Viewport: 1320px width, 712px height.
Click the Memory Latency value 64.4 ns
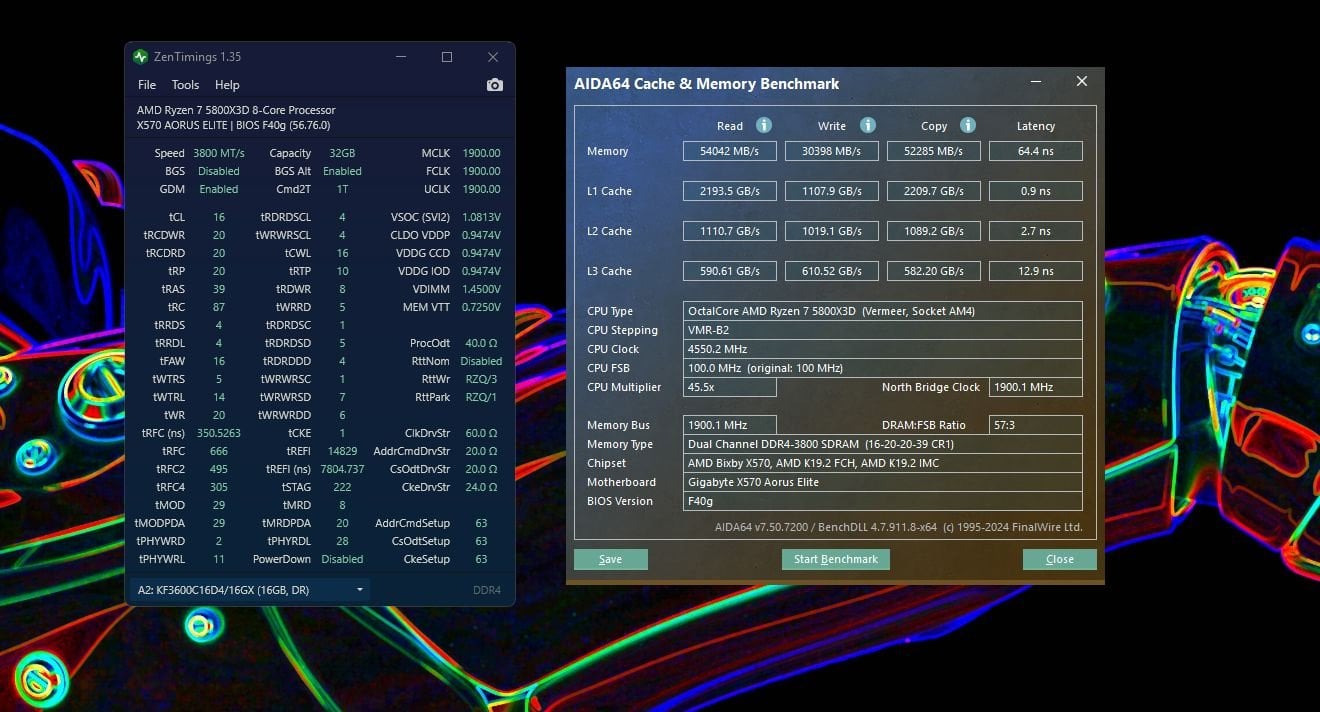[x=1036, y=151]
